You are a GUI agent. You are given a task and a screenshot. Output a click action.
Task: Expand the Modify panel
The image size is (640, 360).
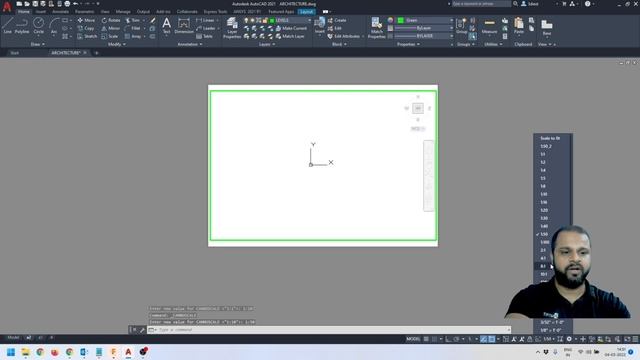coord(116,44)
